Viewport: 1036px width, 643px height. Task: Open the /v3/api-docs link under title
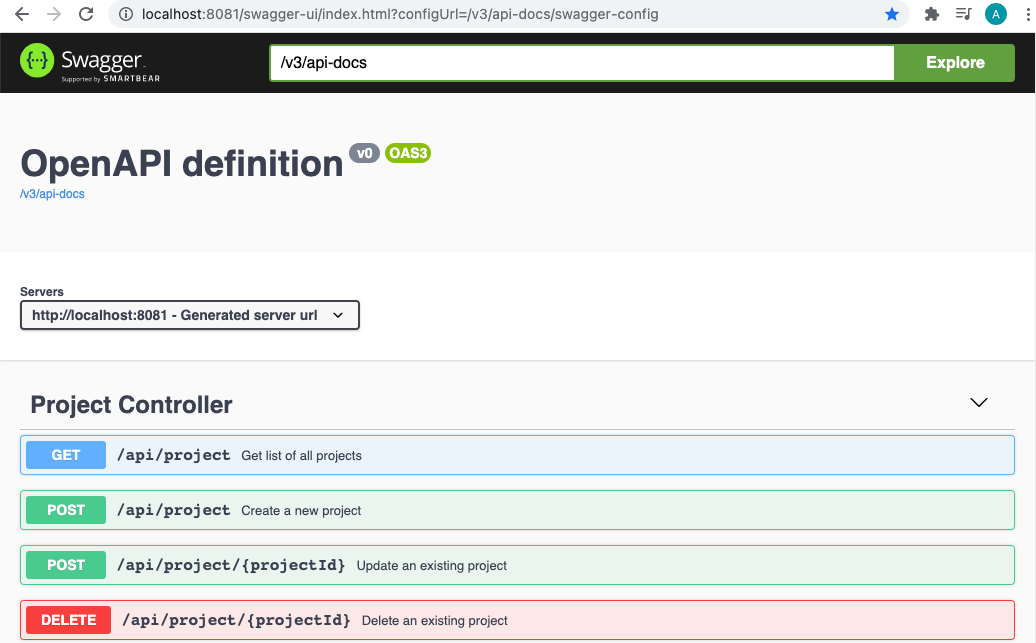52,194
